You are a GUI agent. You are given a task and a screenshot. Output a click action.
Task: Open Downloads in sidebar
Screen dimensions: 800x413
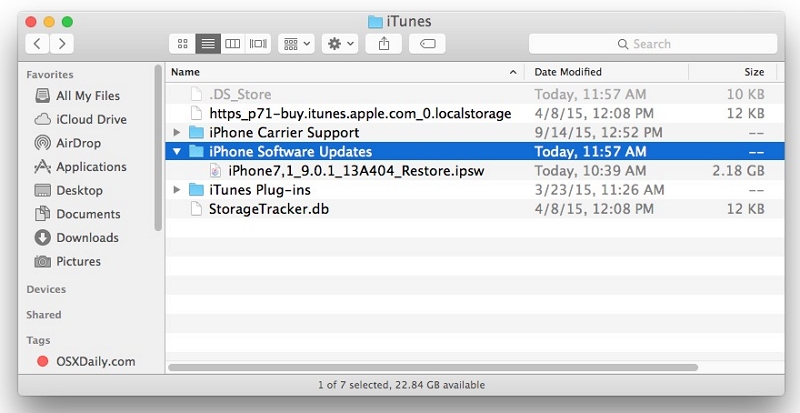point(77,237)
